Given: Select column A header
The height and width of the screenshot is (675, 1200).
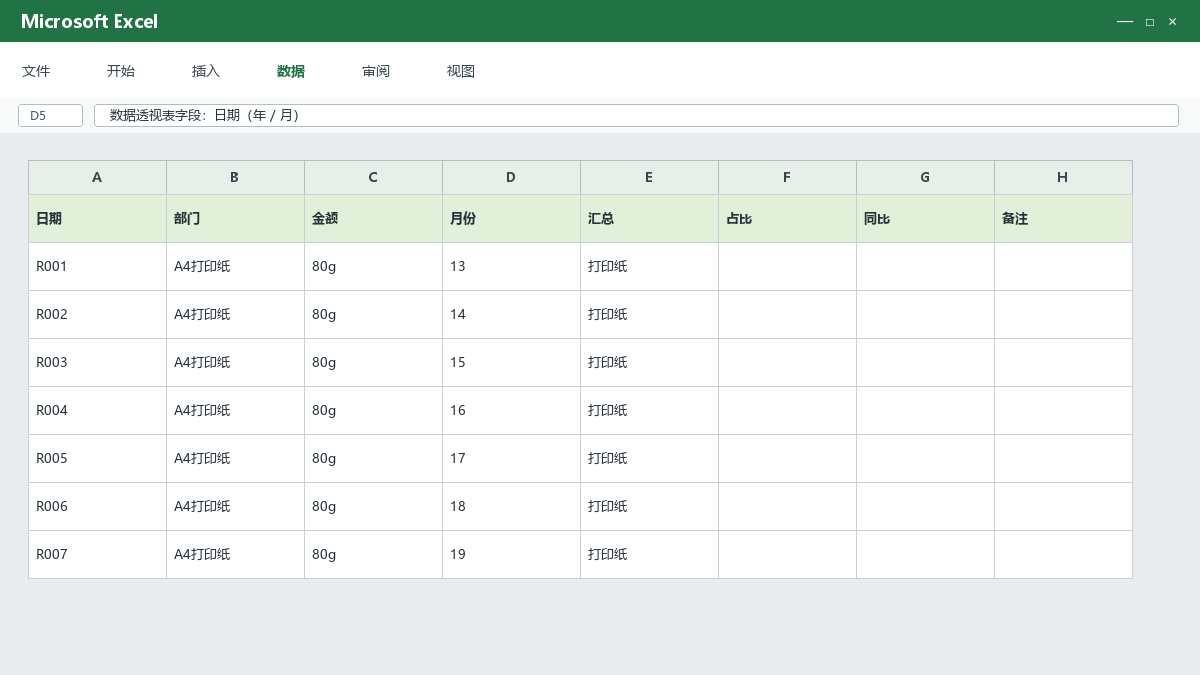Looking at the screenshot, I should 97,177.
